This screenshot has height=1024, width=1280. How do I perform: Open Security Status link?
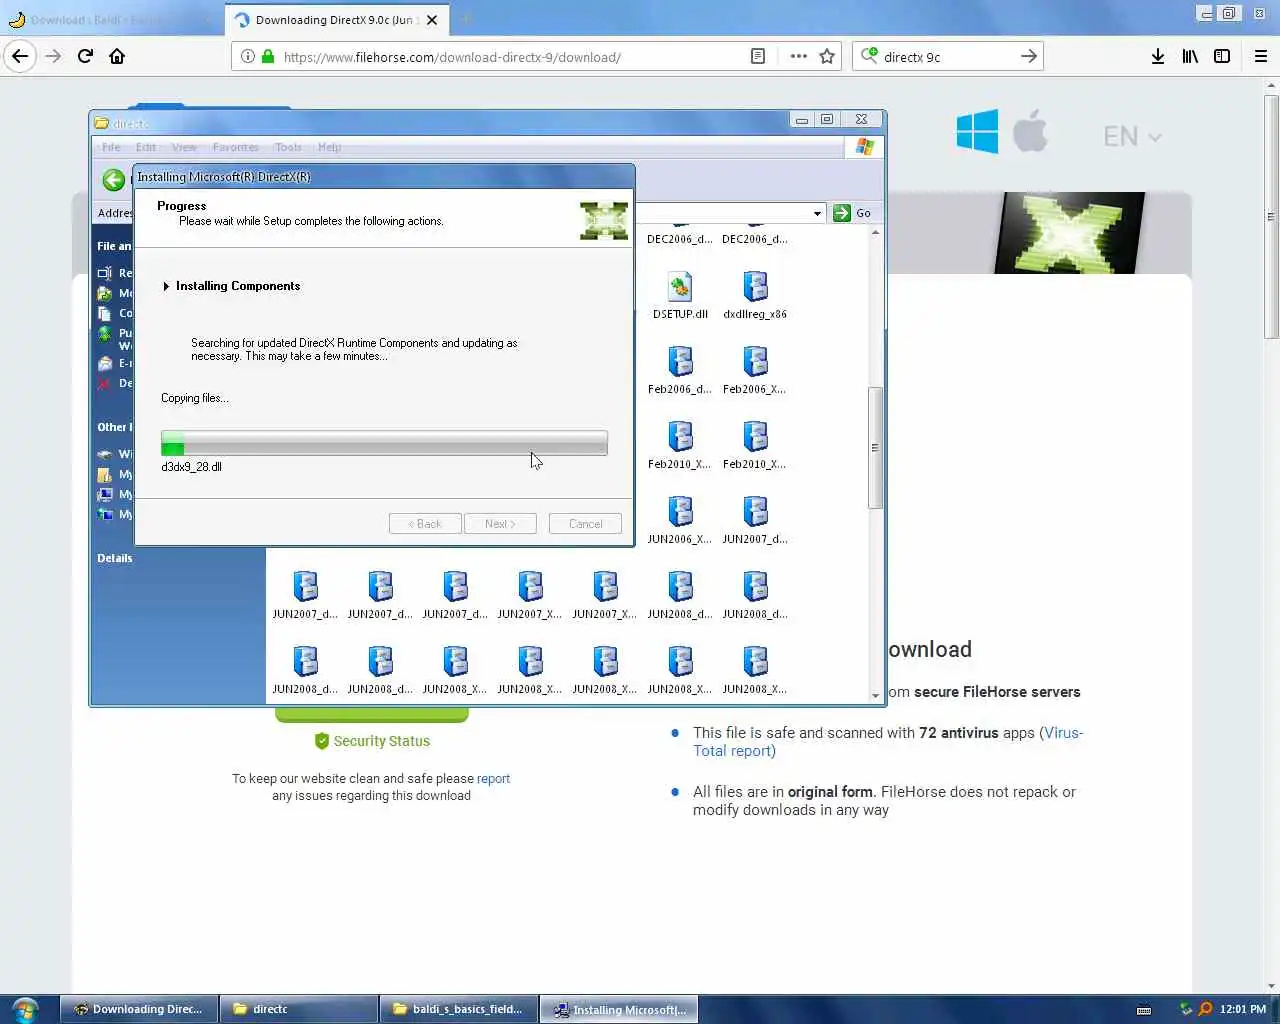tap(372, 741)
